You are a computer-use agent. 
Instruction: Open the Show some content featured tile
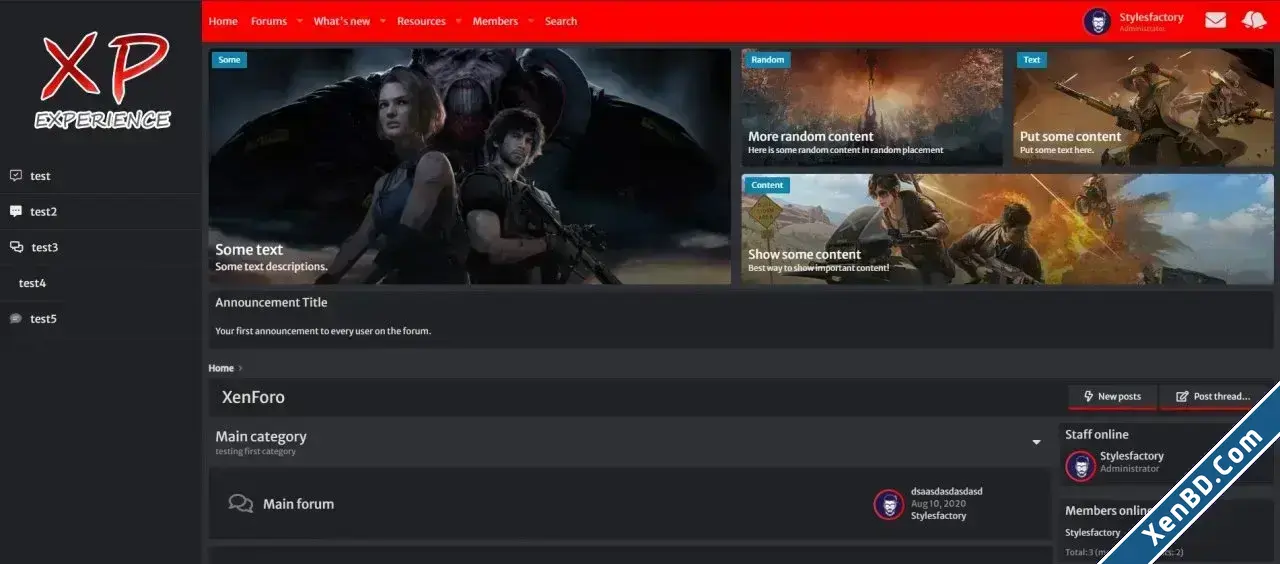coord(1008,229)
